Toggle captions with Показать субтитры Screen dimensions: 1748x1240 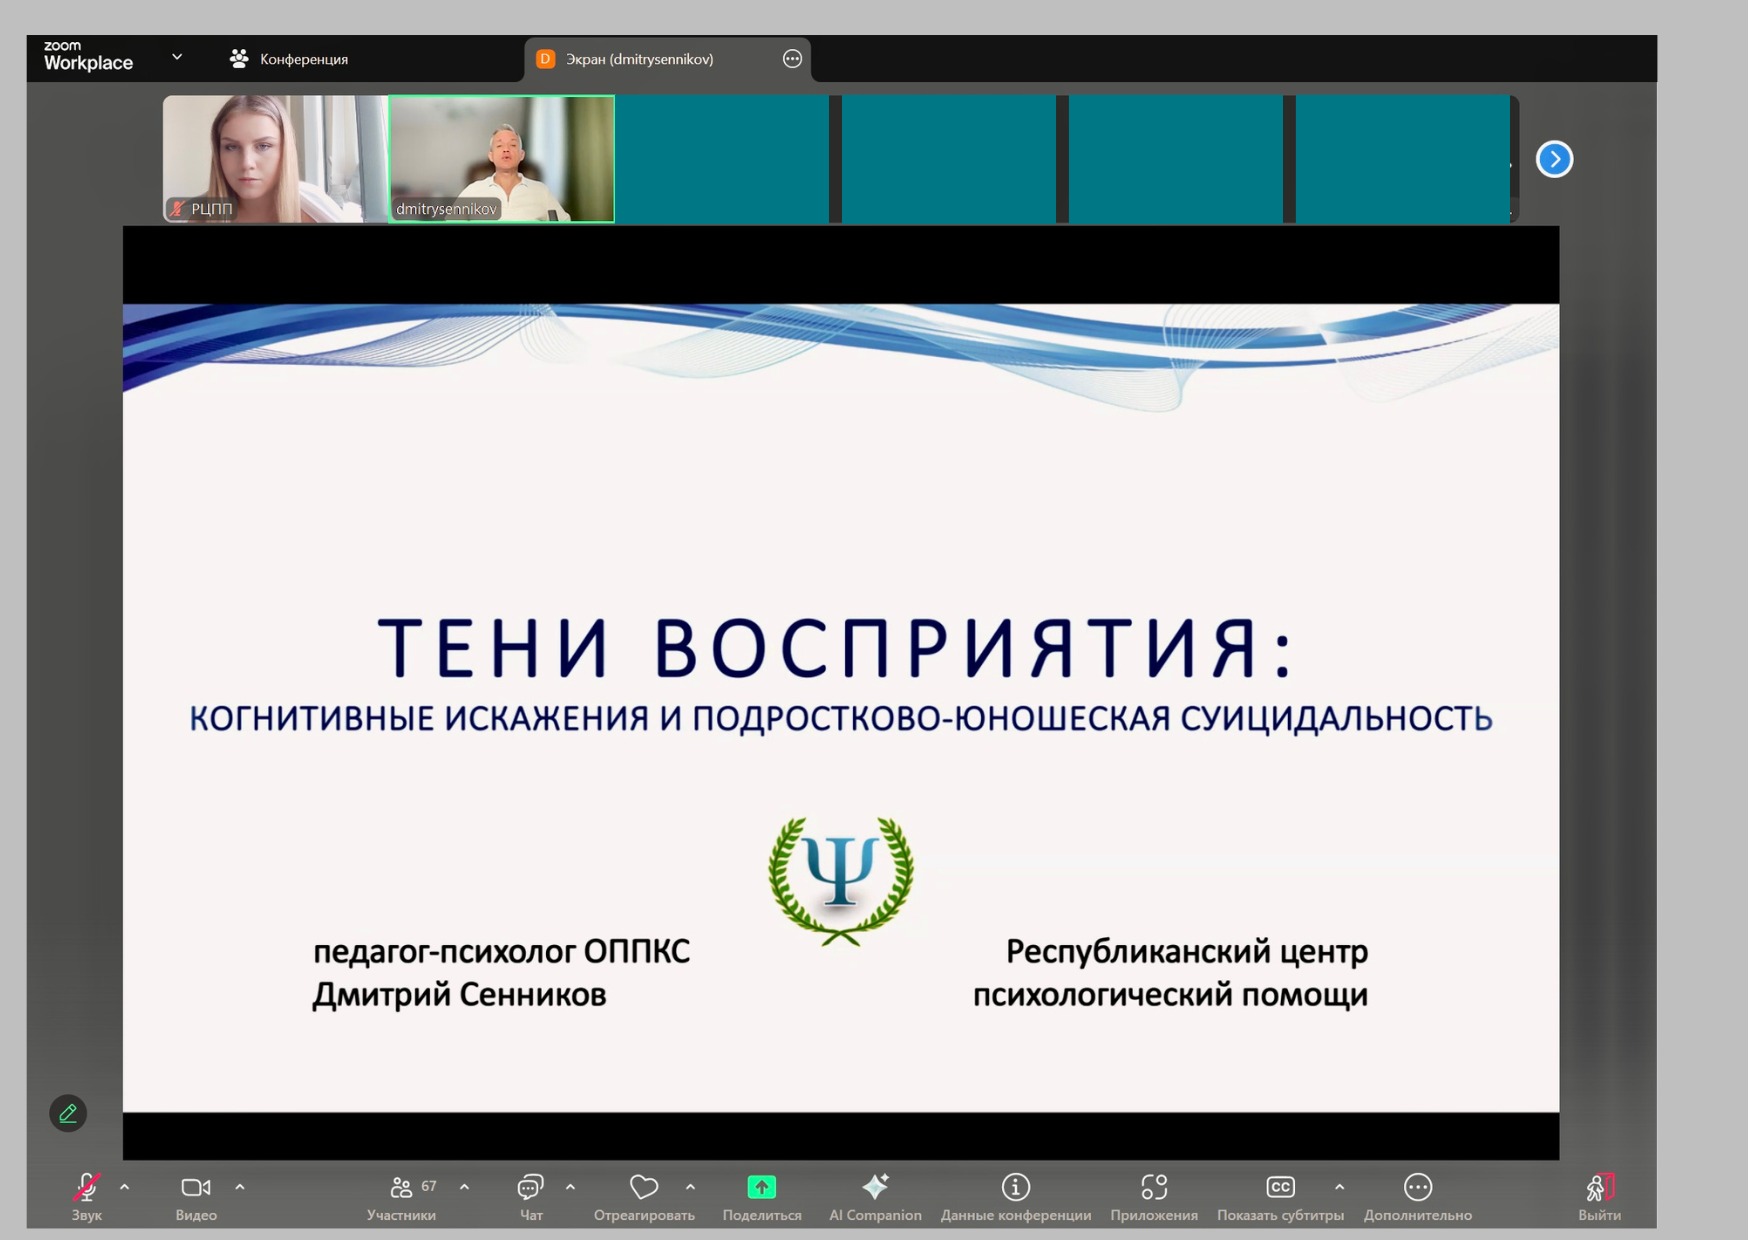pyautogui.click(x=1280, y=1196)
